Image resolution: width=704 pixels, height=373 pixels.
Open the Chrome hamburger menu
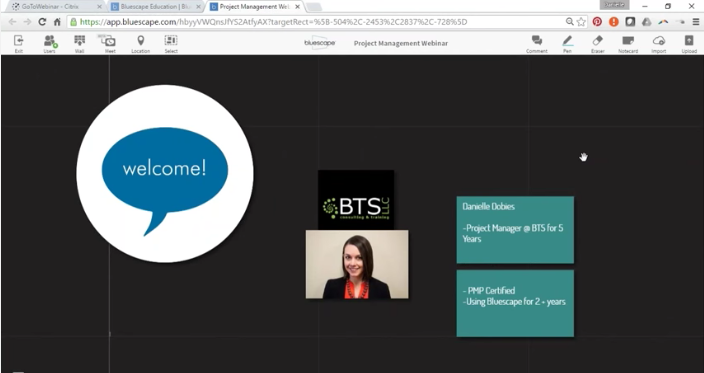[695, 22]
